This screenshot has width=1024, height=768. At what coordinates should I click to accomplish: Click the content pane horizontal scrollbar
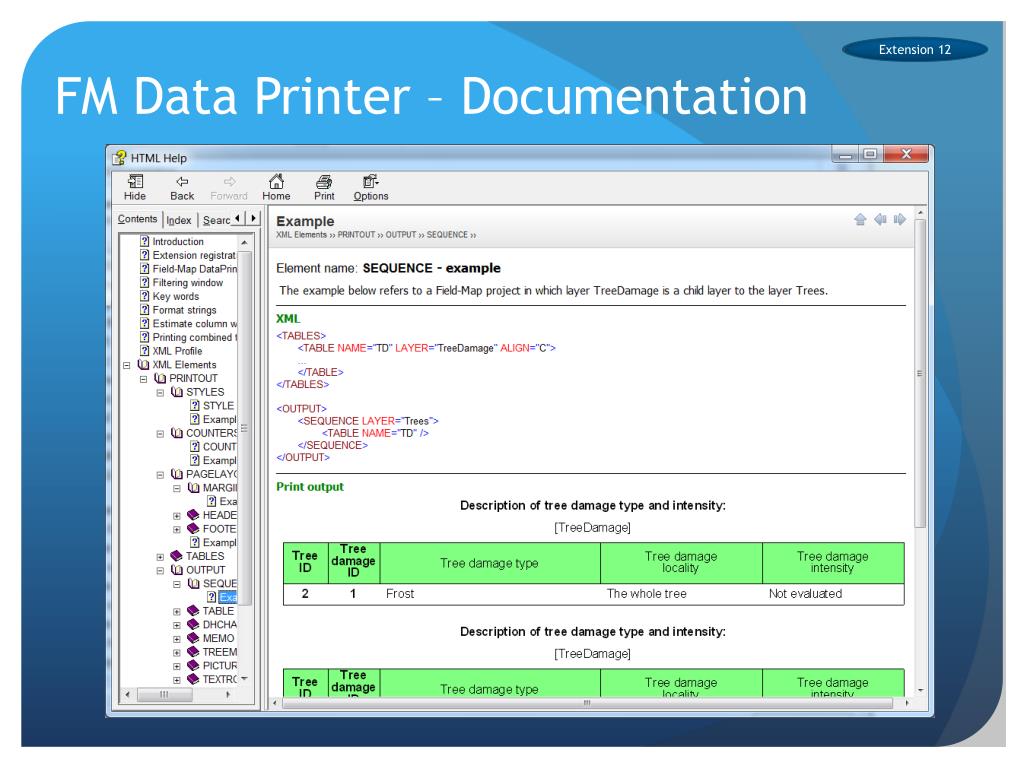(x=586, y=703)
